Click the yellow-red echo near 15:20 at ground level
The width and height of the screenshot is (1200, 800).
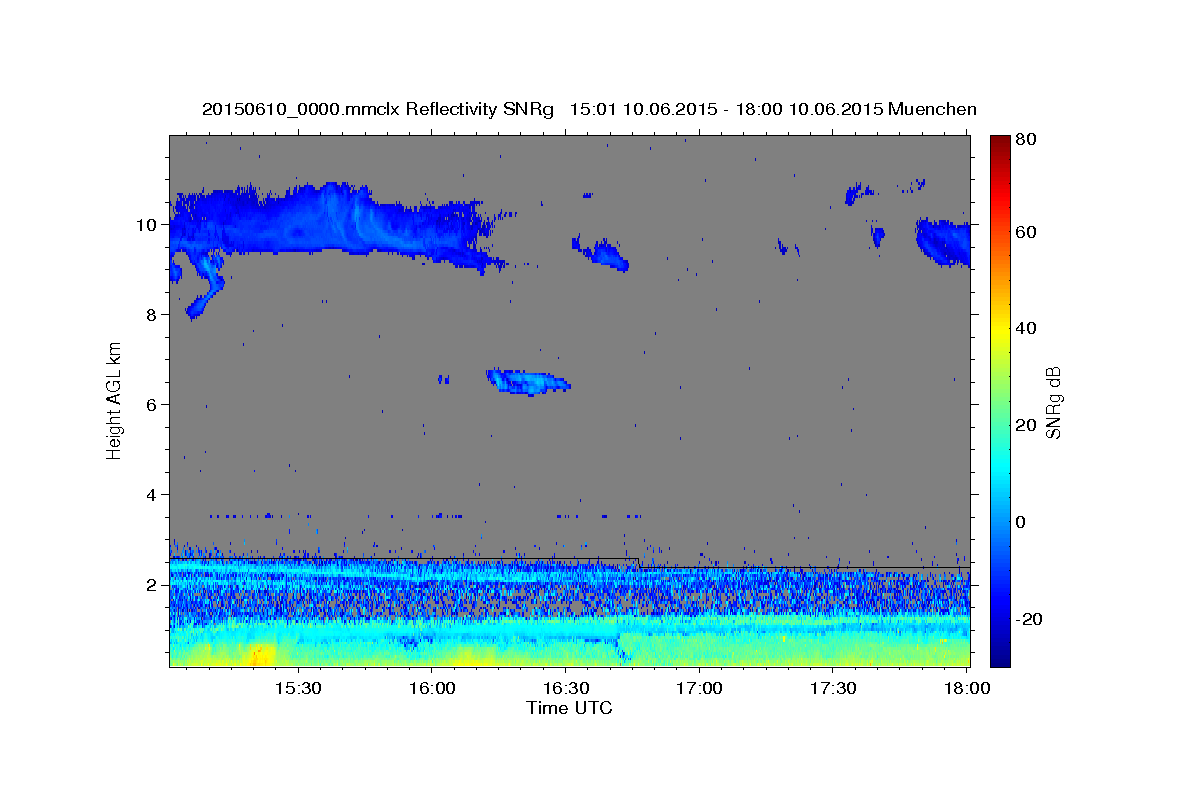pyautogui.click(x=258, y=654)
